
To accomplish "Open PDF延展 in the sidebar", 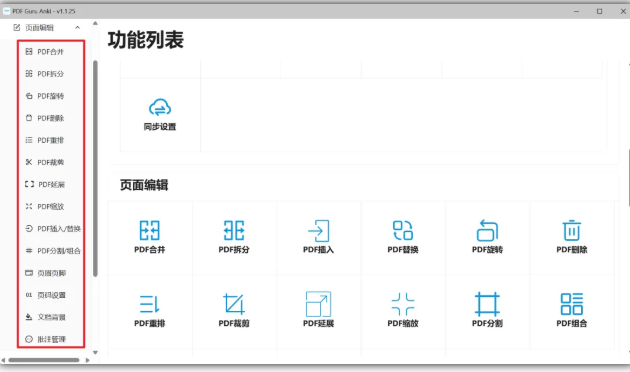I will tap(45, 184).
